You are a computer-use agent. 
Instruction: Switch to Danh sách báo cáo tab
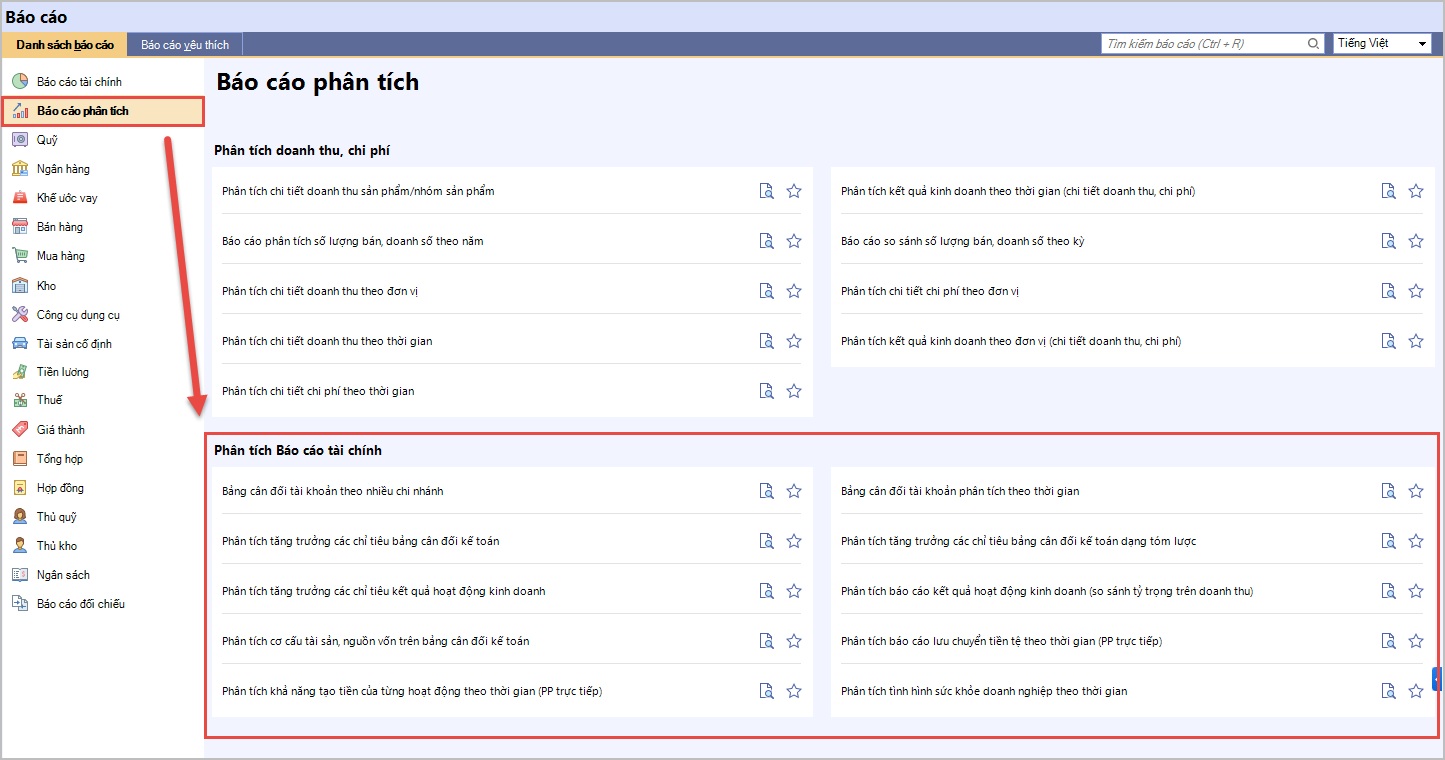coord(65,45)
